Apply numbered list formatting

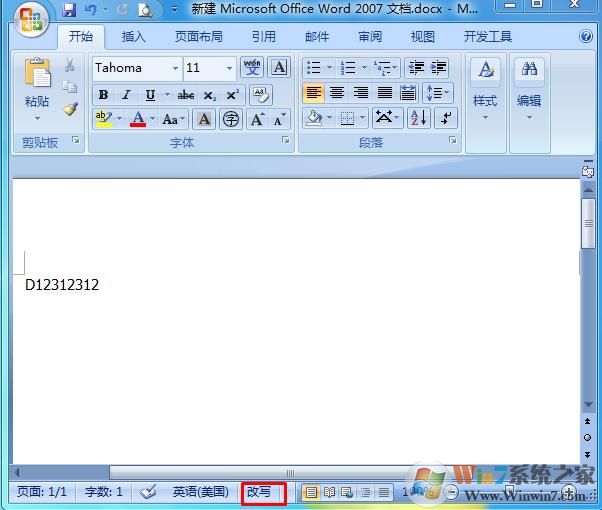tap(348, 68)
